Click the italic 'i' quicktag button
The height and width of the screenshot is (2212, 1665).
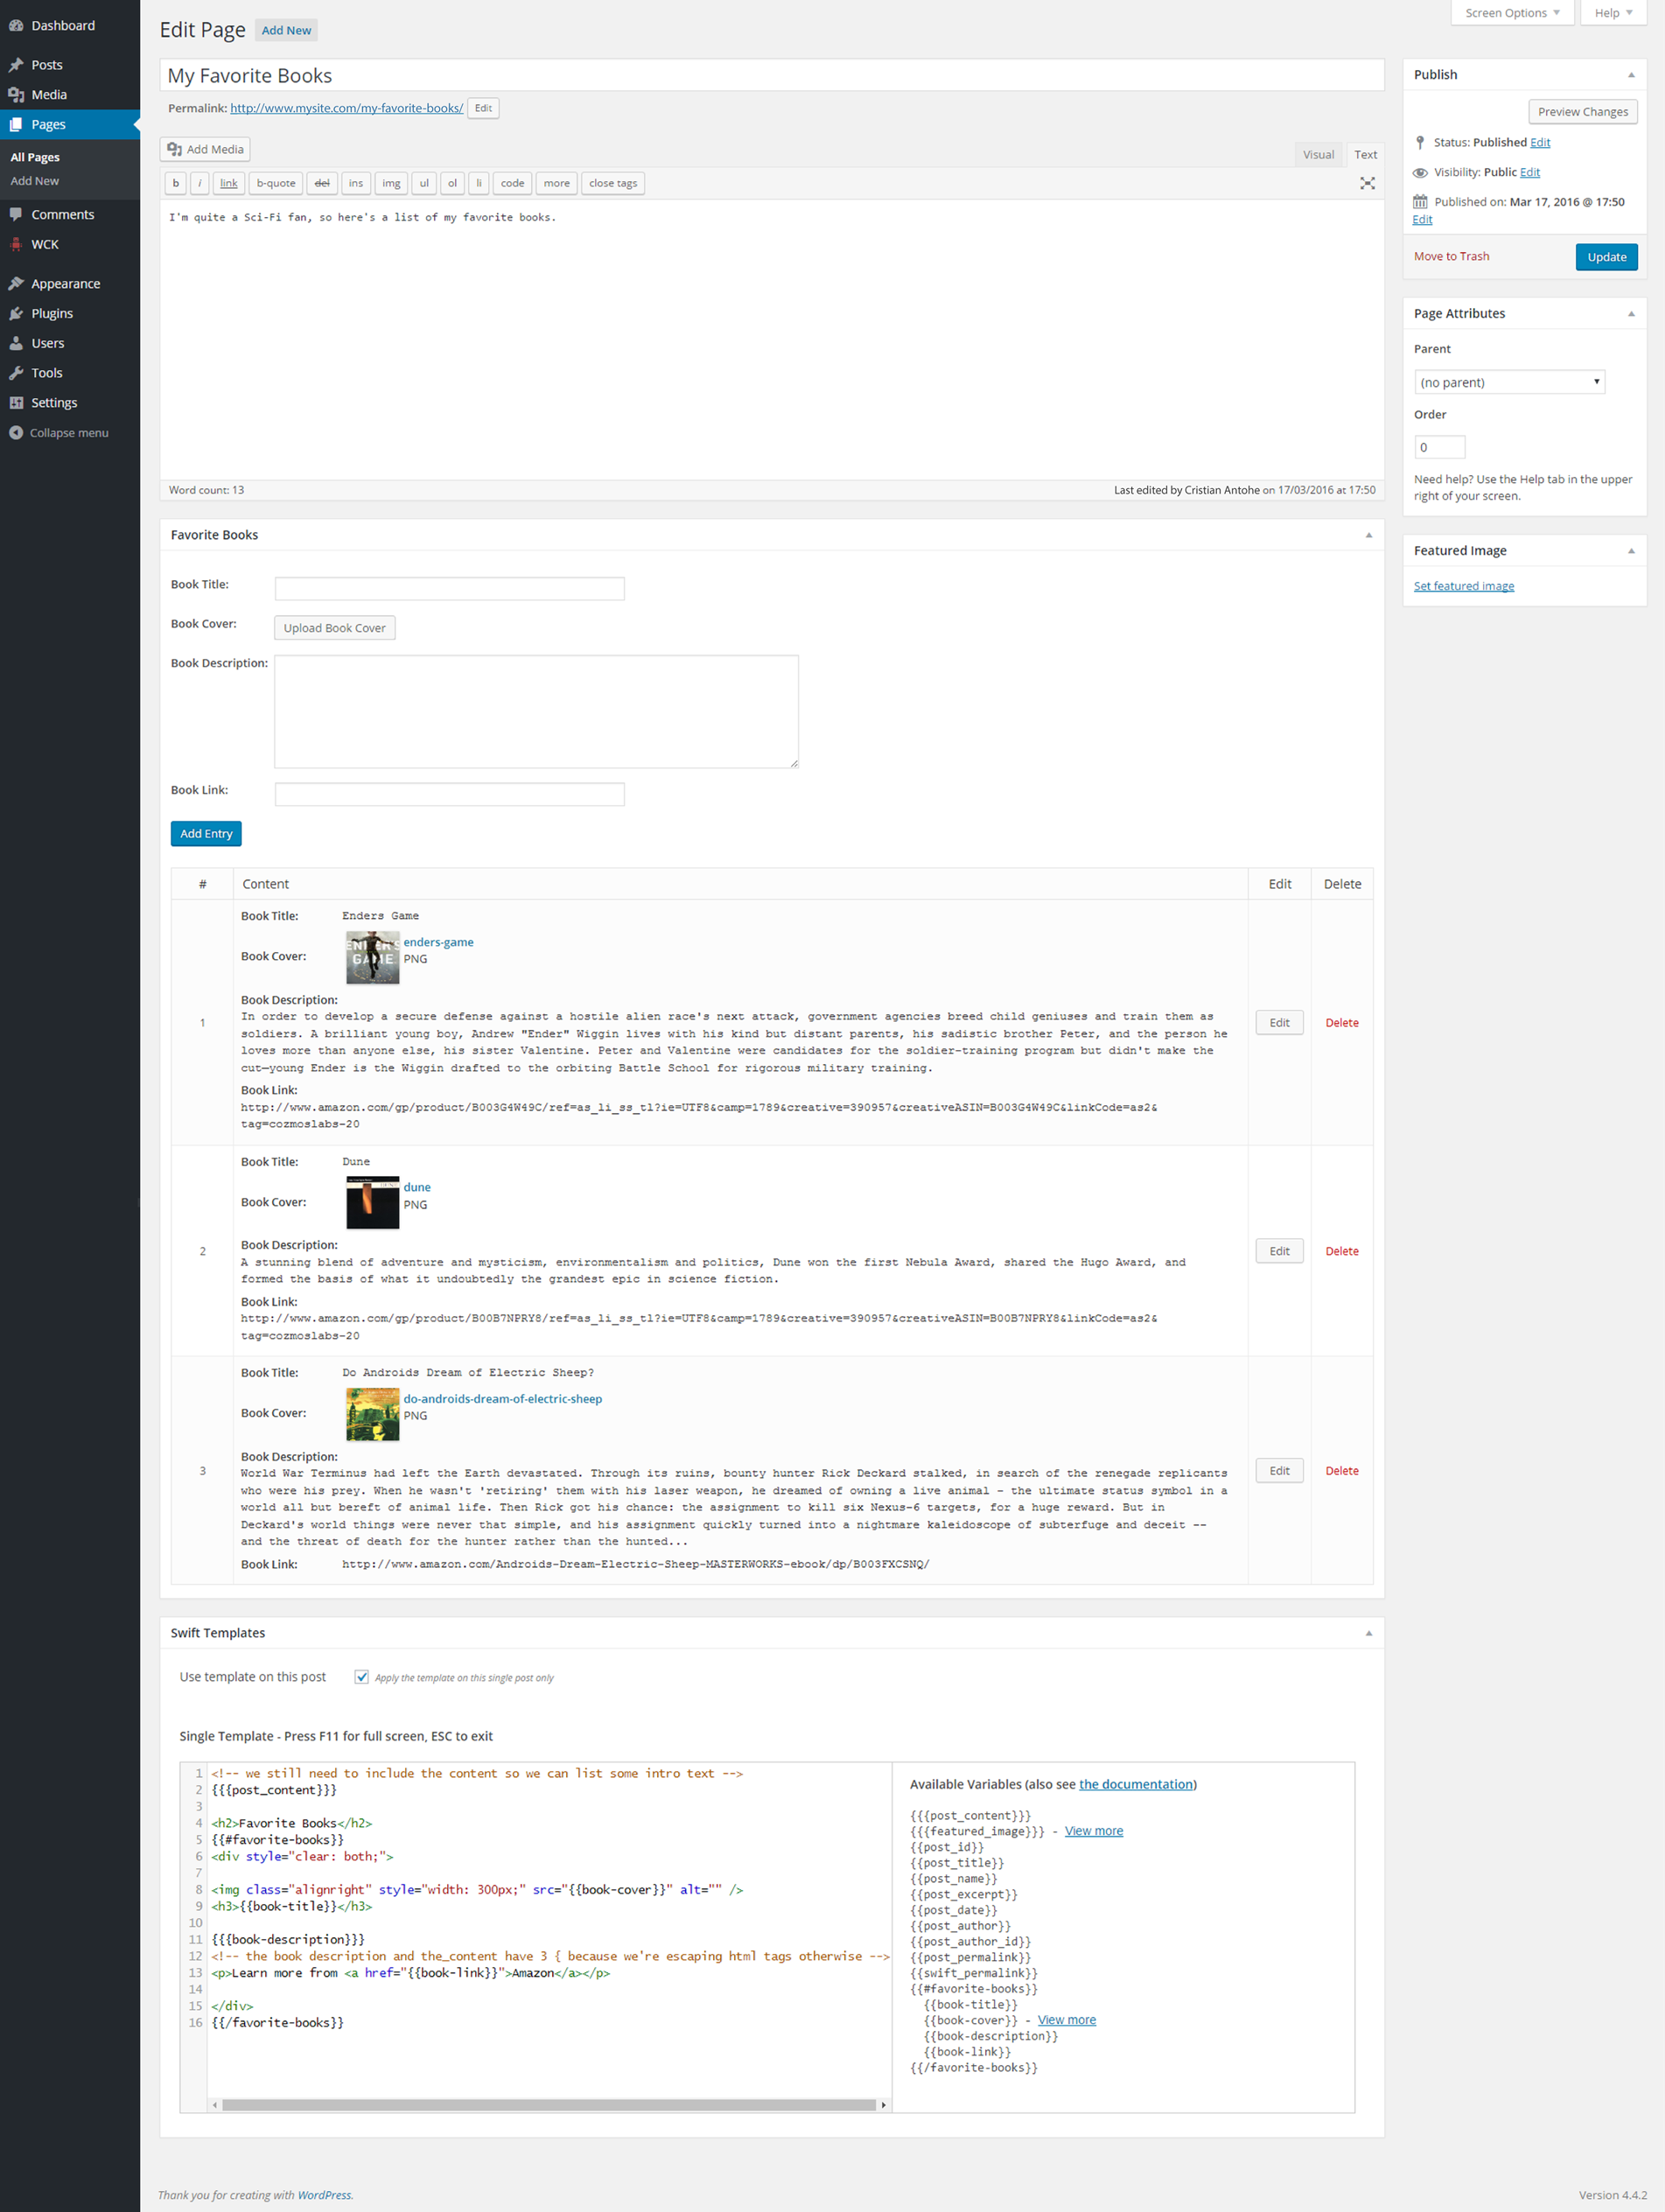(x=200, y=184)
